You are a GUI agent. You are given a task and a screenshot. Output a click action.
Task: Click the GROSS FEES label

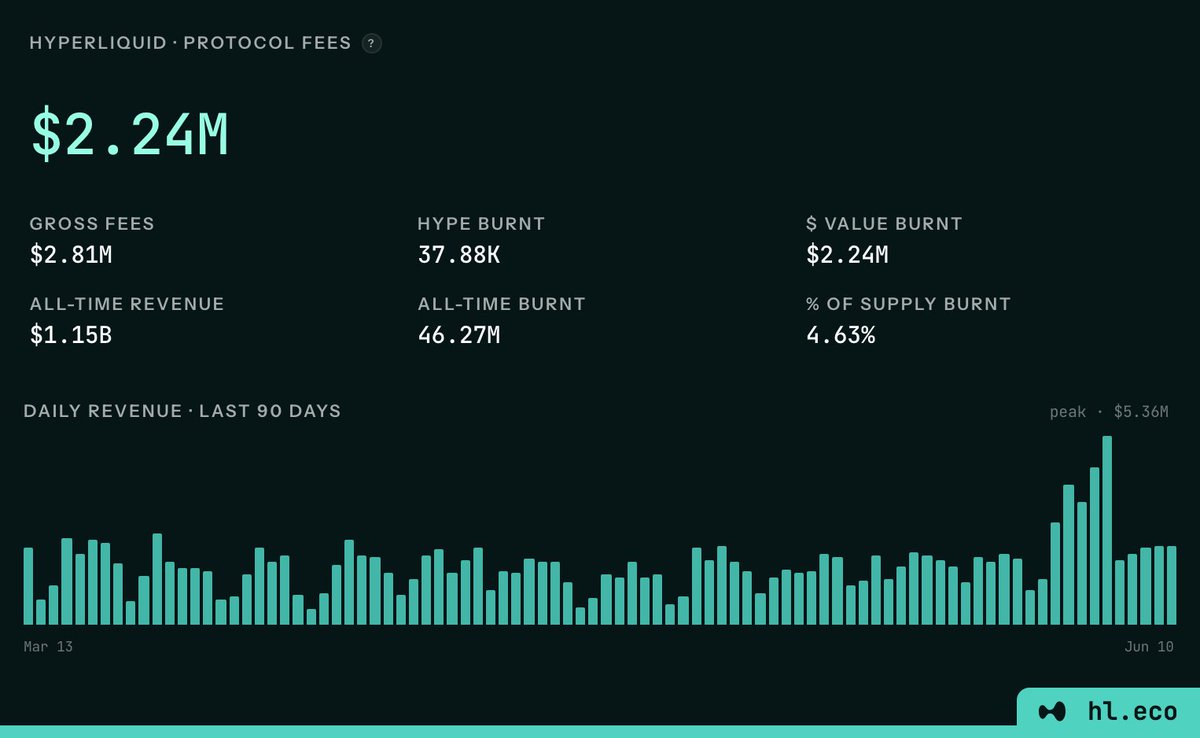click(92, 224)
